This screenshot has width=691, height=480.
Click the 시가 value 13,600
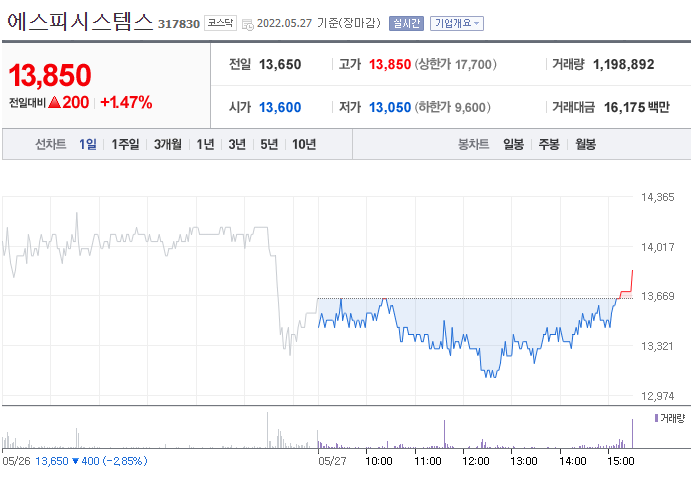point(280,108)
